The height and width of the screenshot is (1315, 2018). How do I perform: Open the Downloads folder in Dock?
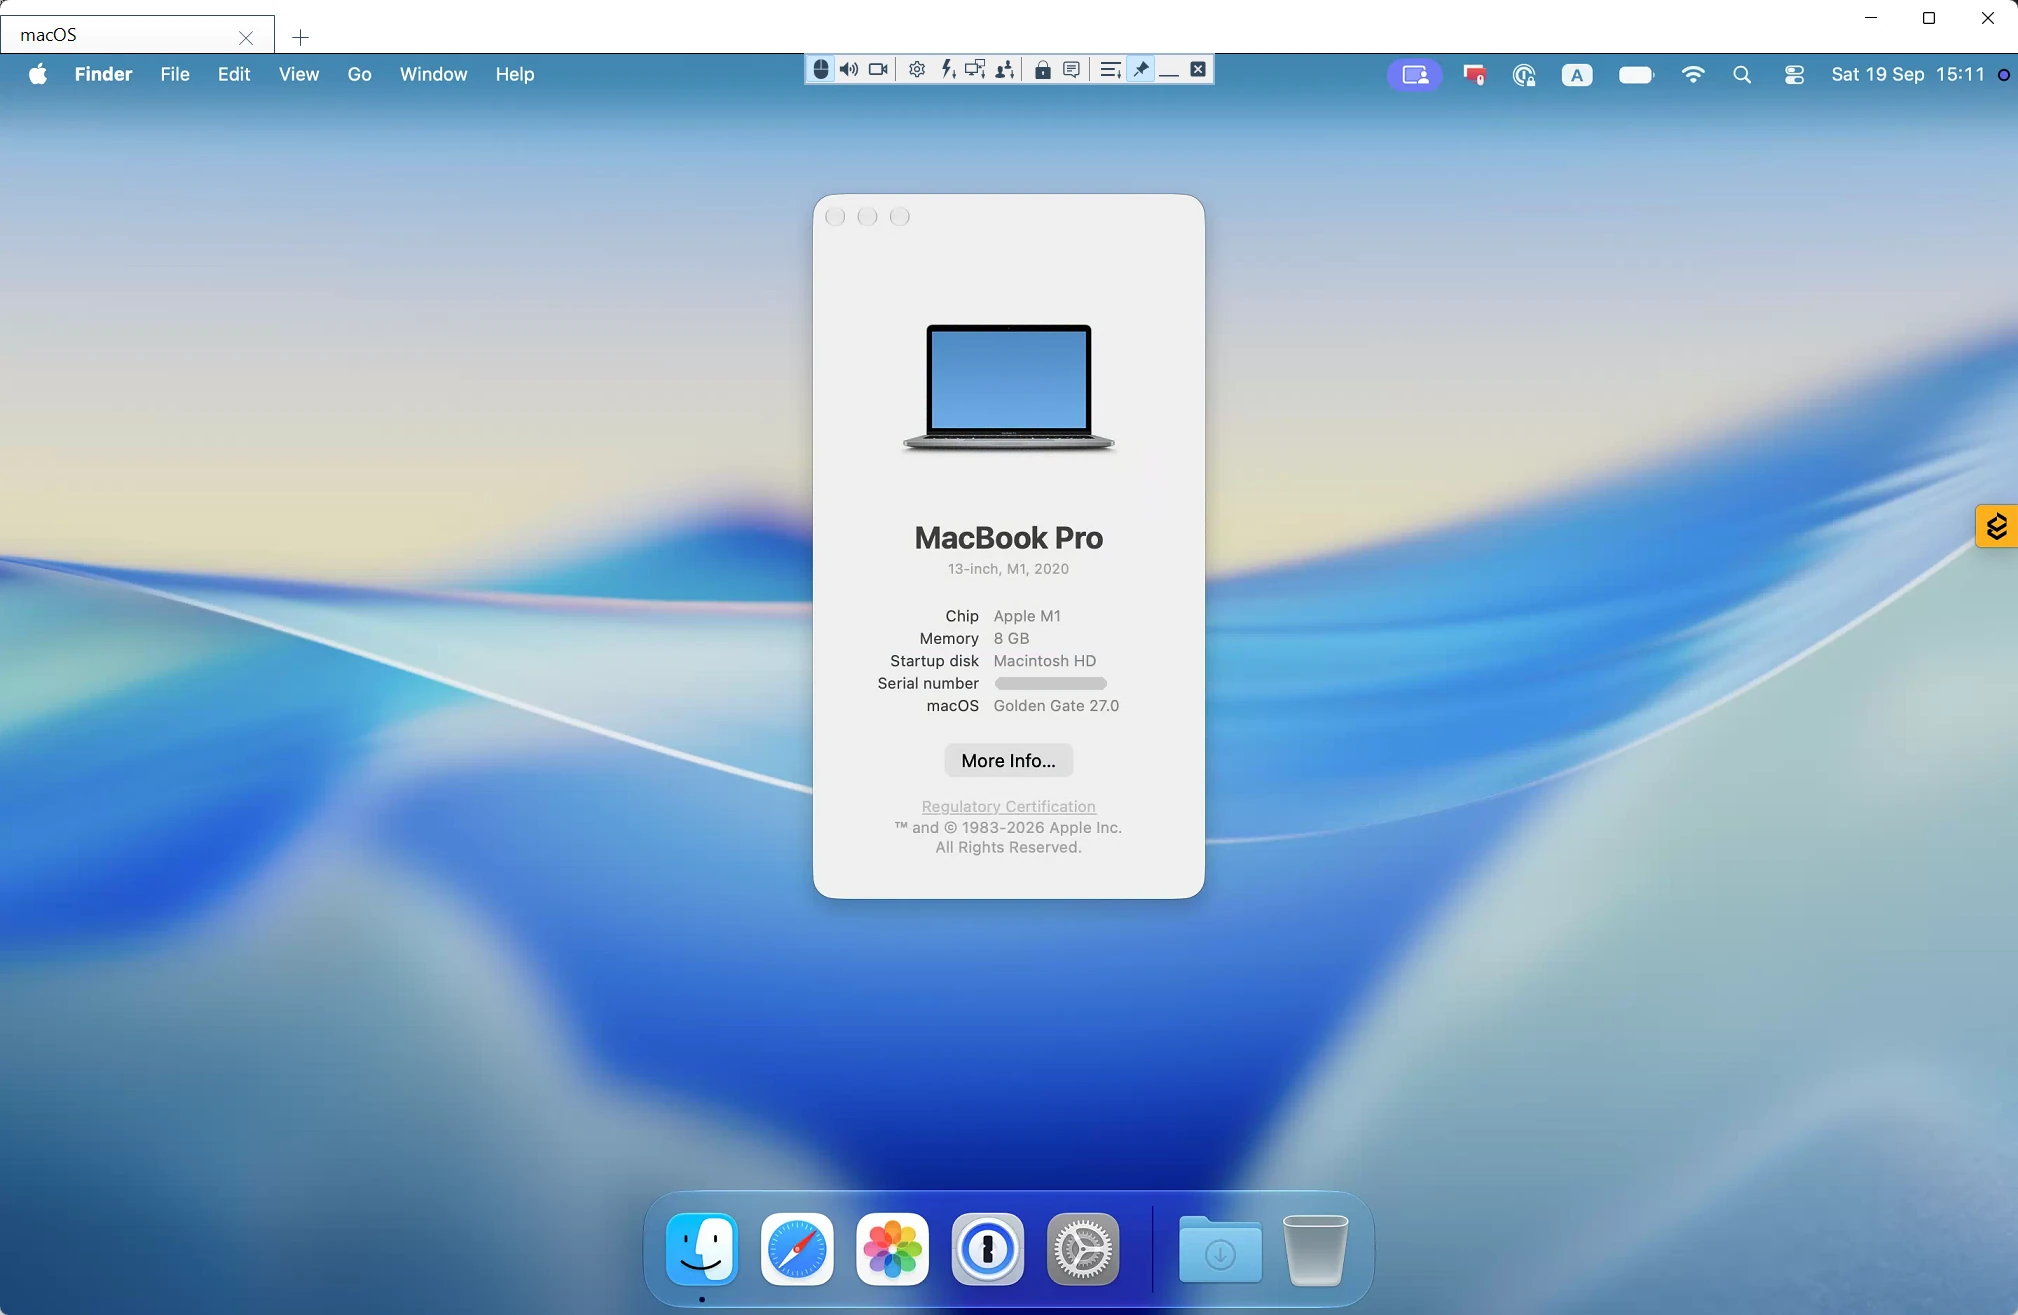[x=1220, y=1249]
